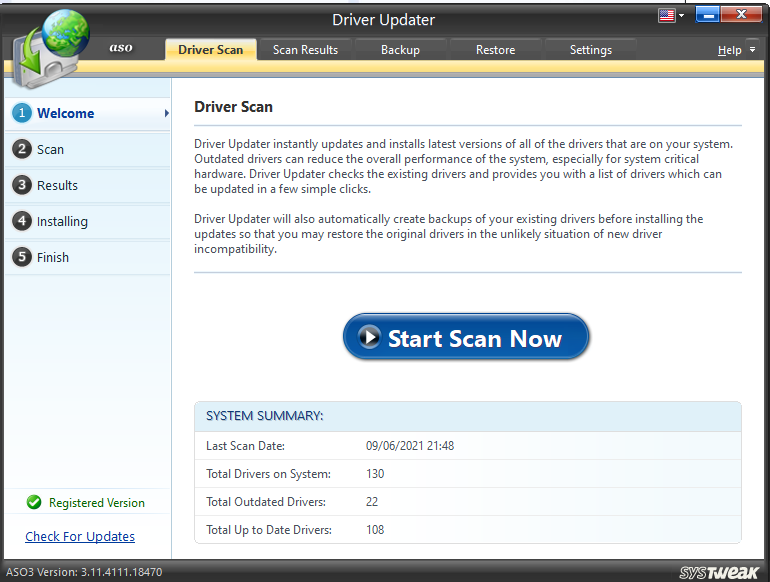Viewport: 770px width, 582px height.
Task: Go to the Backup tab
Action: pos(400,50)
